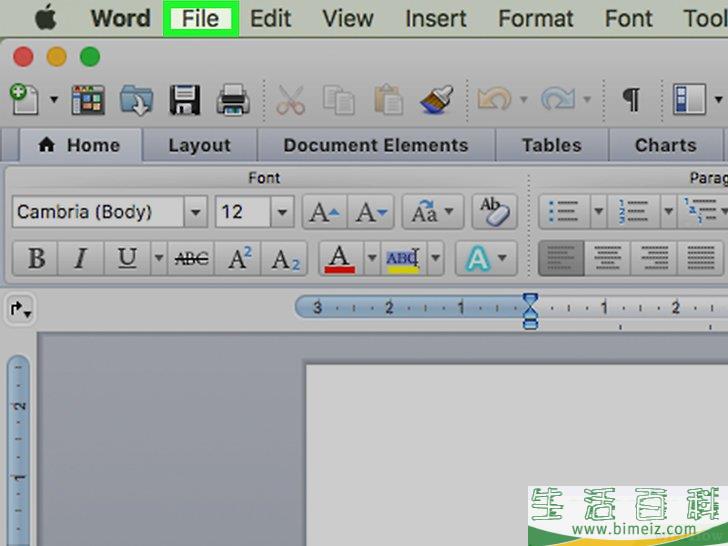Click the Undo arrow icon
This screenshot has height=546, width=728.
click(494, 99)
